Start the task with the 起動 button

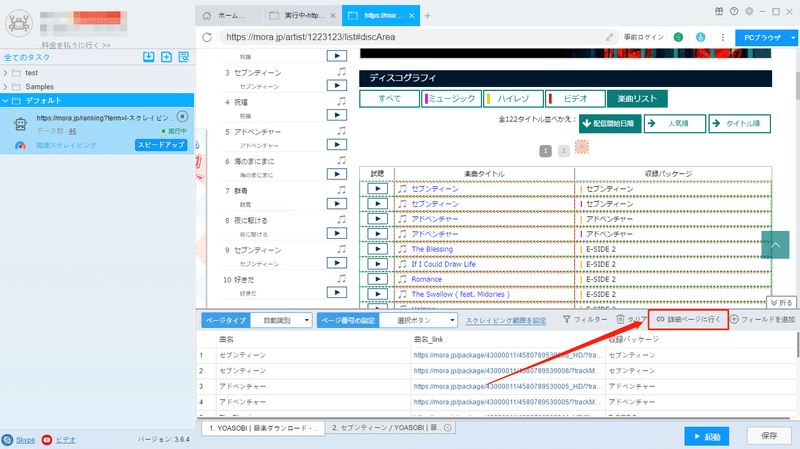[x=707, y=436]
